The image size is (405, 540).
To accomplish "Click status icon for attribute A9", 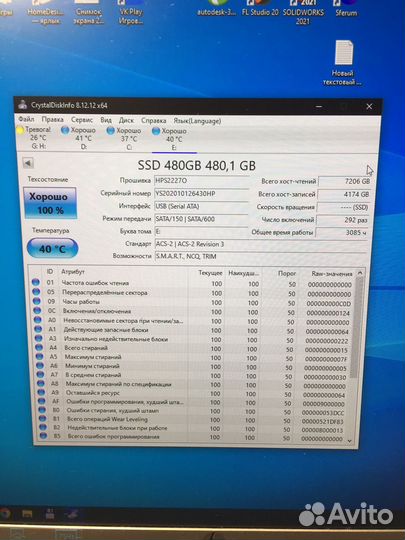I will pos(41,392).
